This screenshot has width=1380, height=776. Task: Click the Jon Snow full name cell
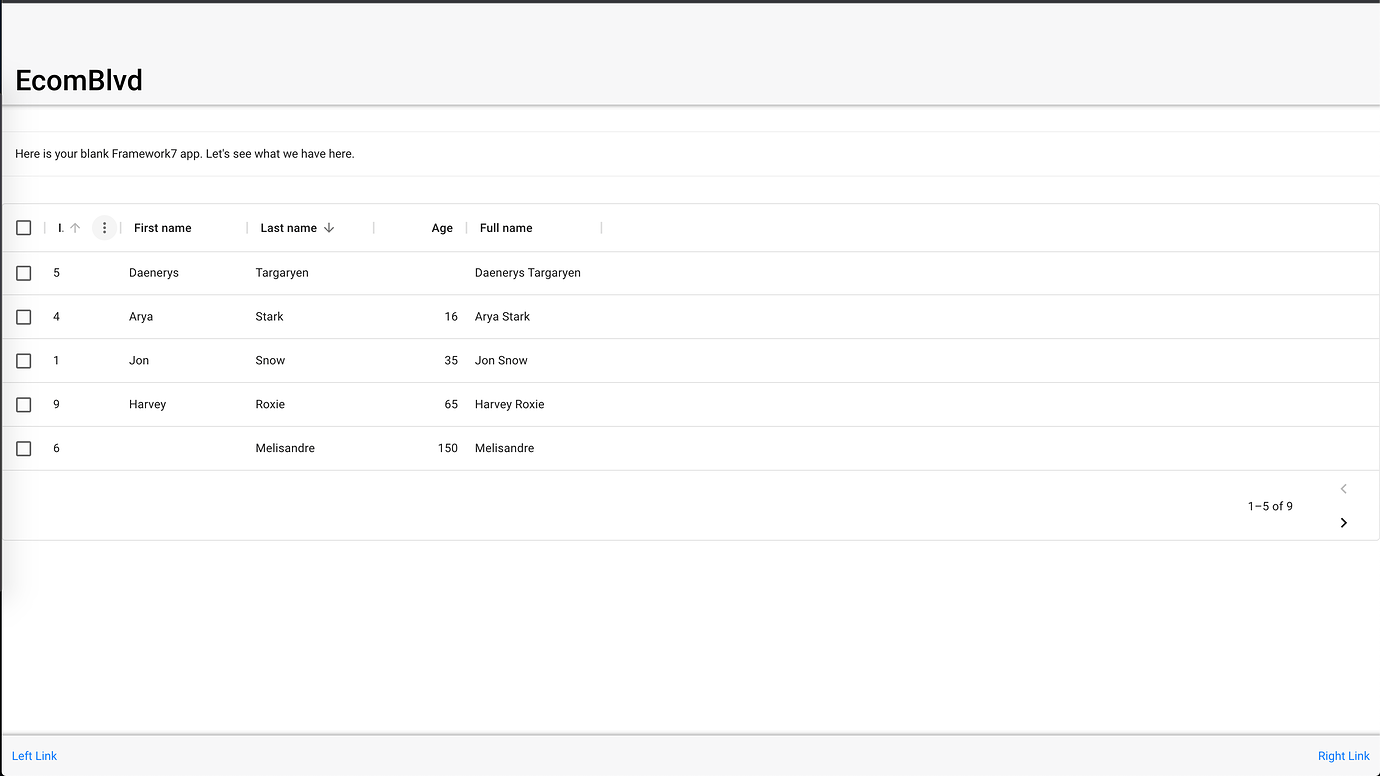click(x=501, y=361)
